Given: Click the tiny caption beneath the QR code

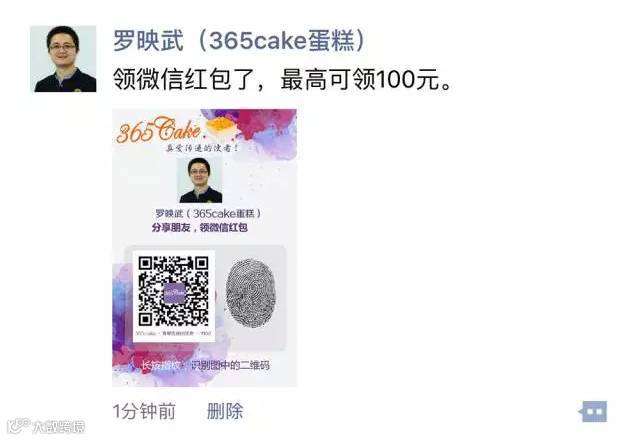Looking at the screenshot, I should [174, 333].
